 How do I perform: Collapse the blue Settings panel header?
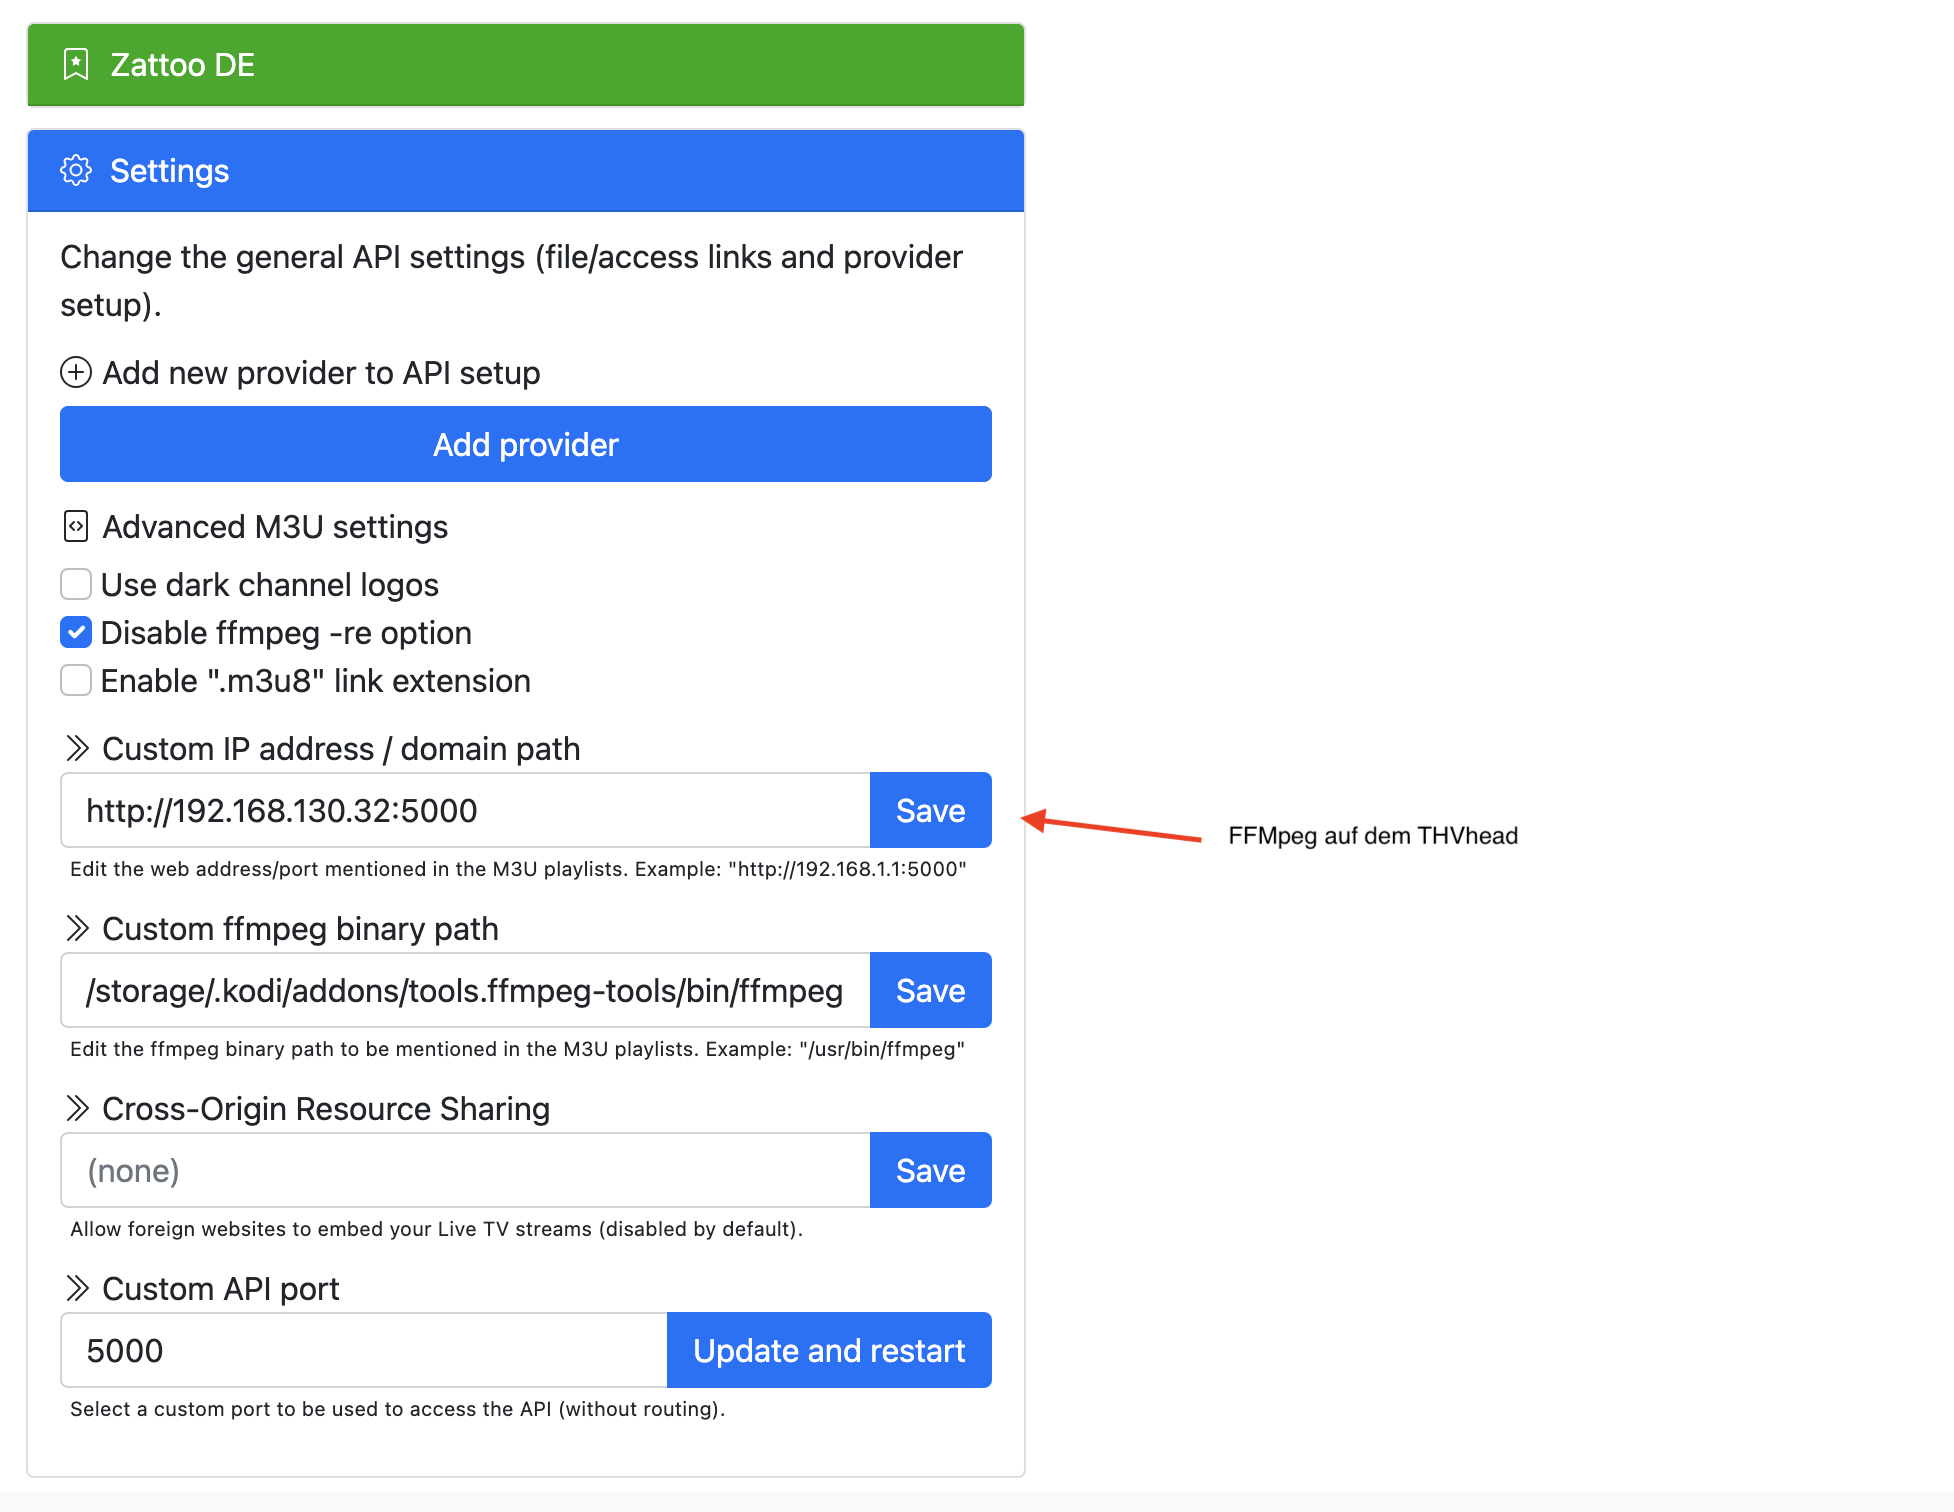526,171
